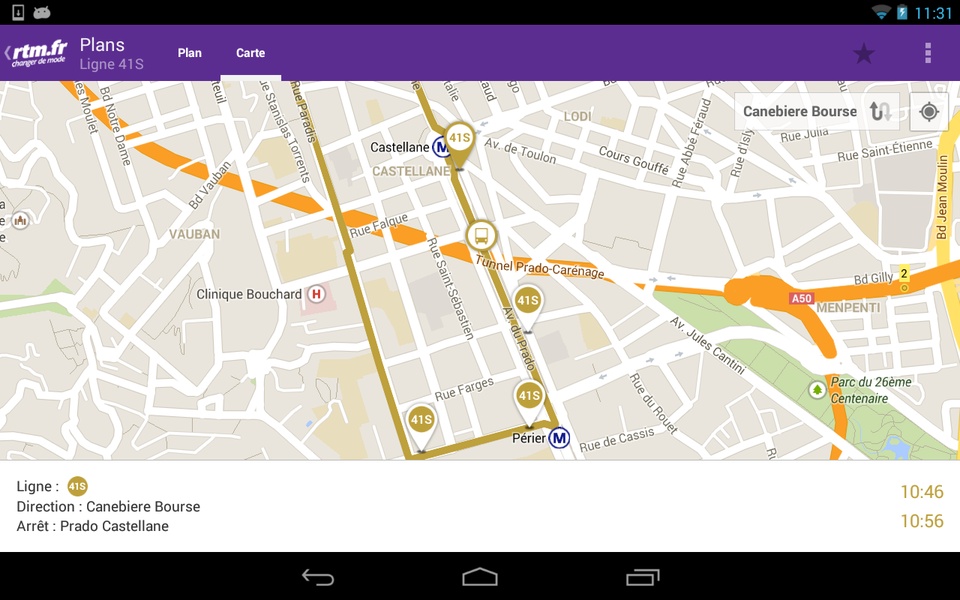This screenshot has height=600, width=960.
Task: Open the three-dot overflow menu
Action: tap(928, 53)
